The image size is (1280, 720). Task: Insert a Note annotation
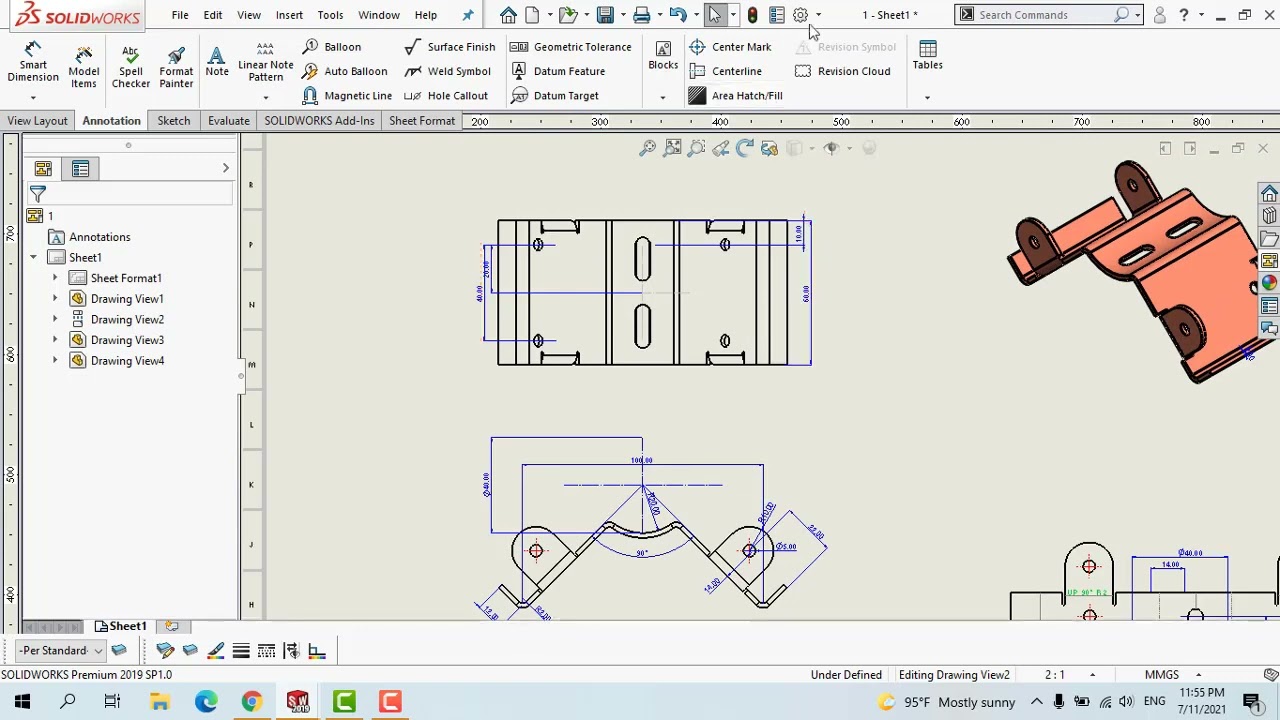pos(217,61)
